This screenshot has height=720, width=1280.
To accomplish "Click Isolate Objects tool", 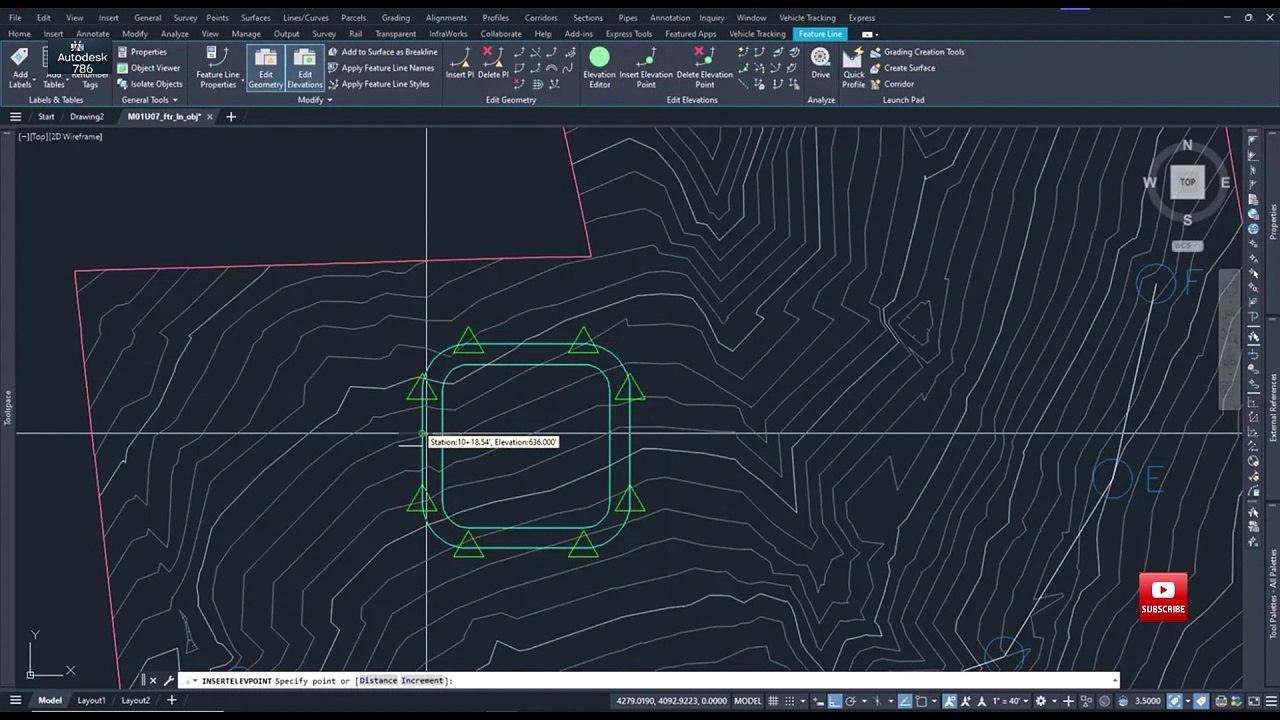I will 149,84.
